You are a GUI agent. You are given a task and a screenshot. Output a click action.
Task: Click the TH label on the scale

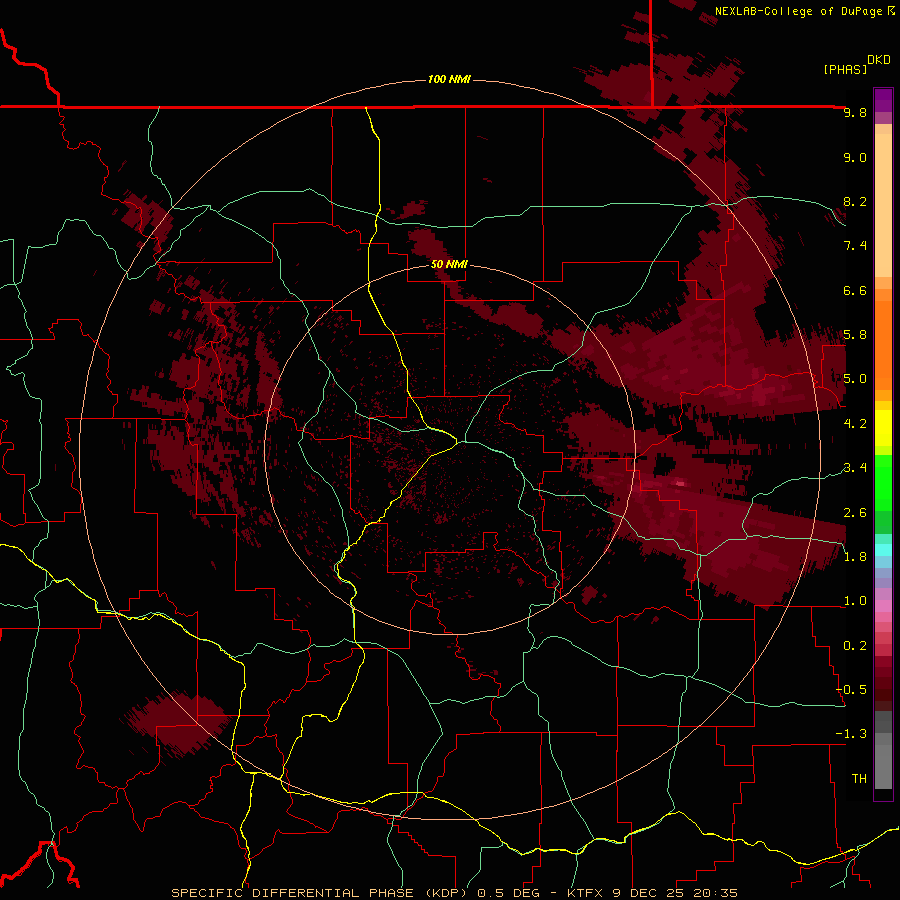tap(859, 779)
